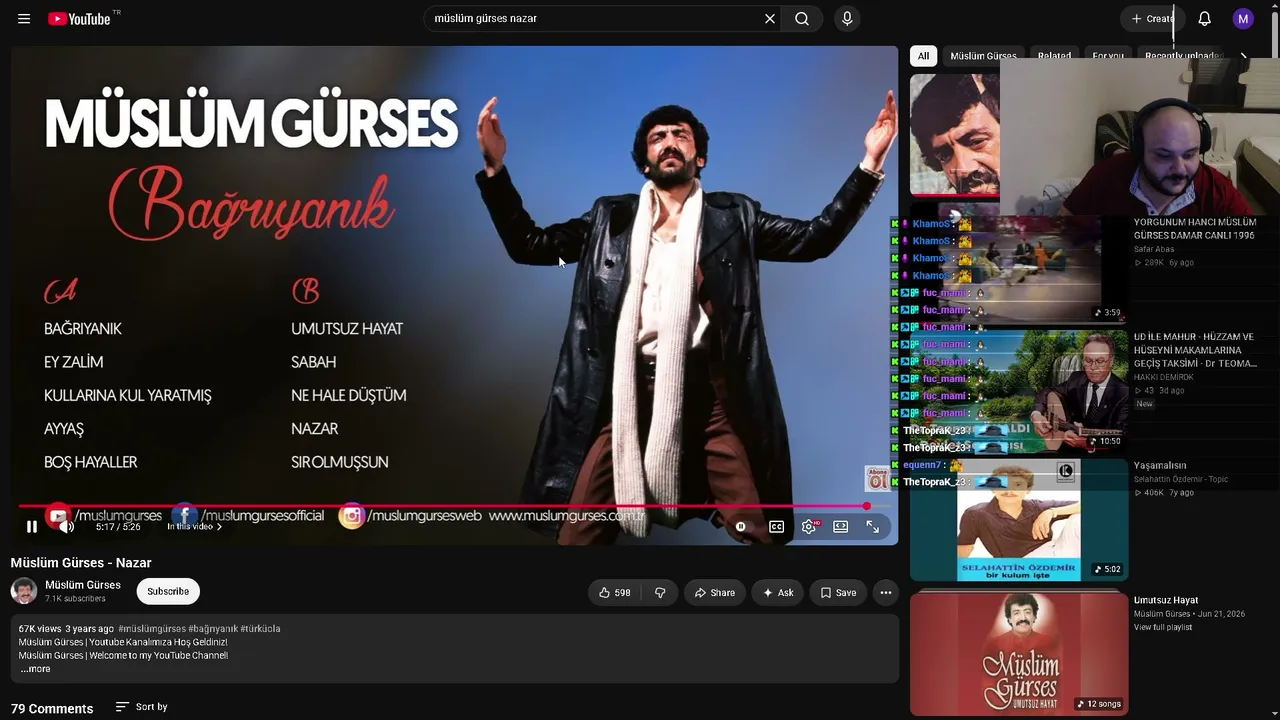
Task: Expand the In this video chapters
Action: click(x=194, y=527)
